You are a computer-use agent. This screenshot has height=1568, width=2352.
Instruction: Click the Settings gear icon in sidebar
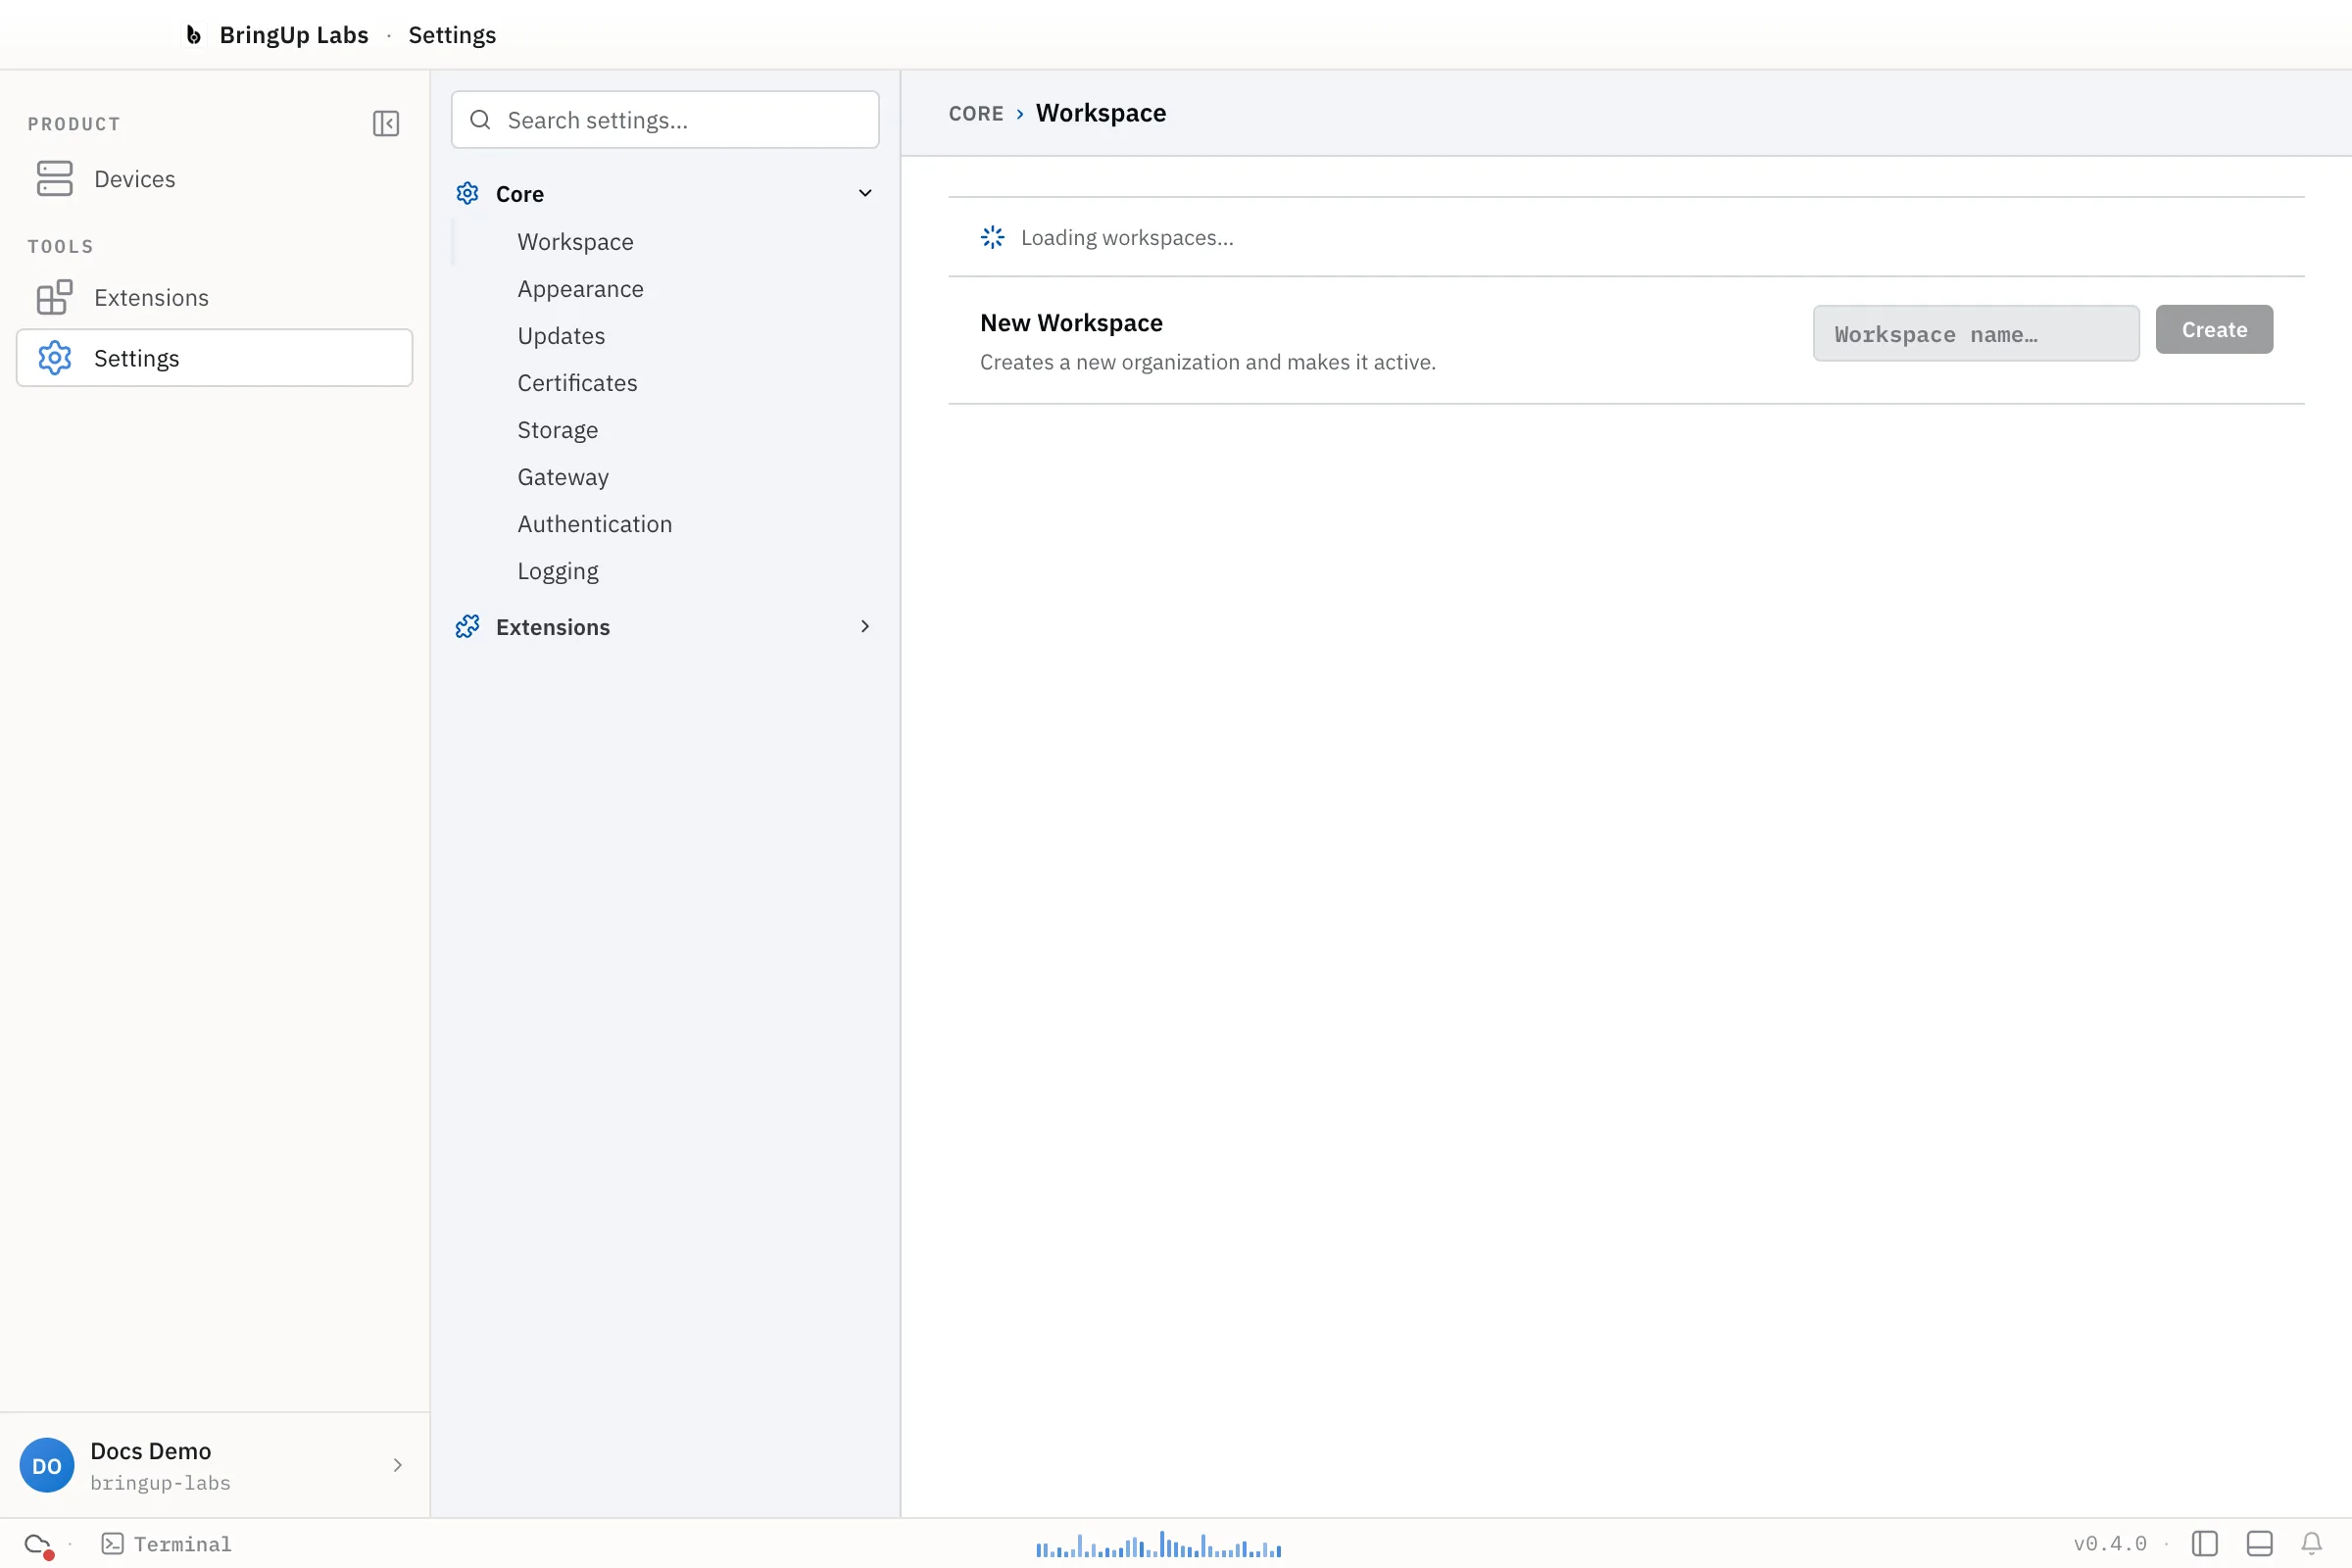pos(55,358)
